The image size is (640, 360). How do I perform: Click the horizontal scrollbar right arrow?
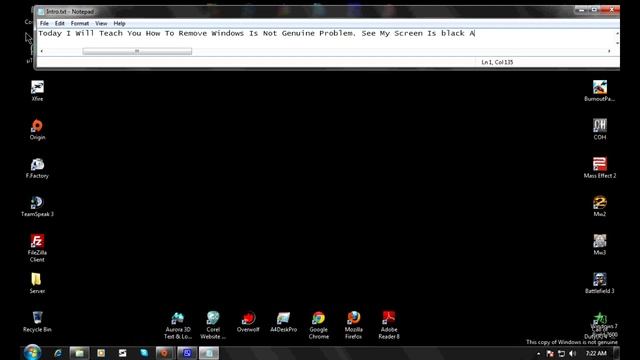point(609,51)
